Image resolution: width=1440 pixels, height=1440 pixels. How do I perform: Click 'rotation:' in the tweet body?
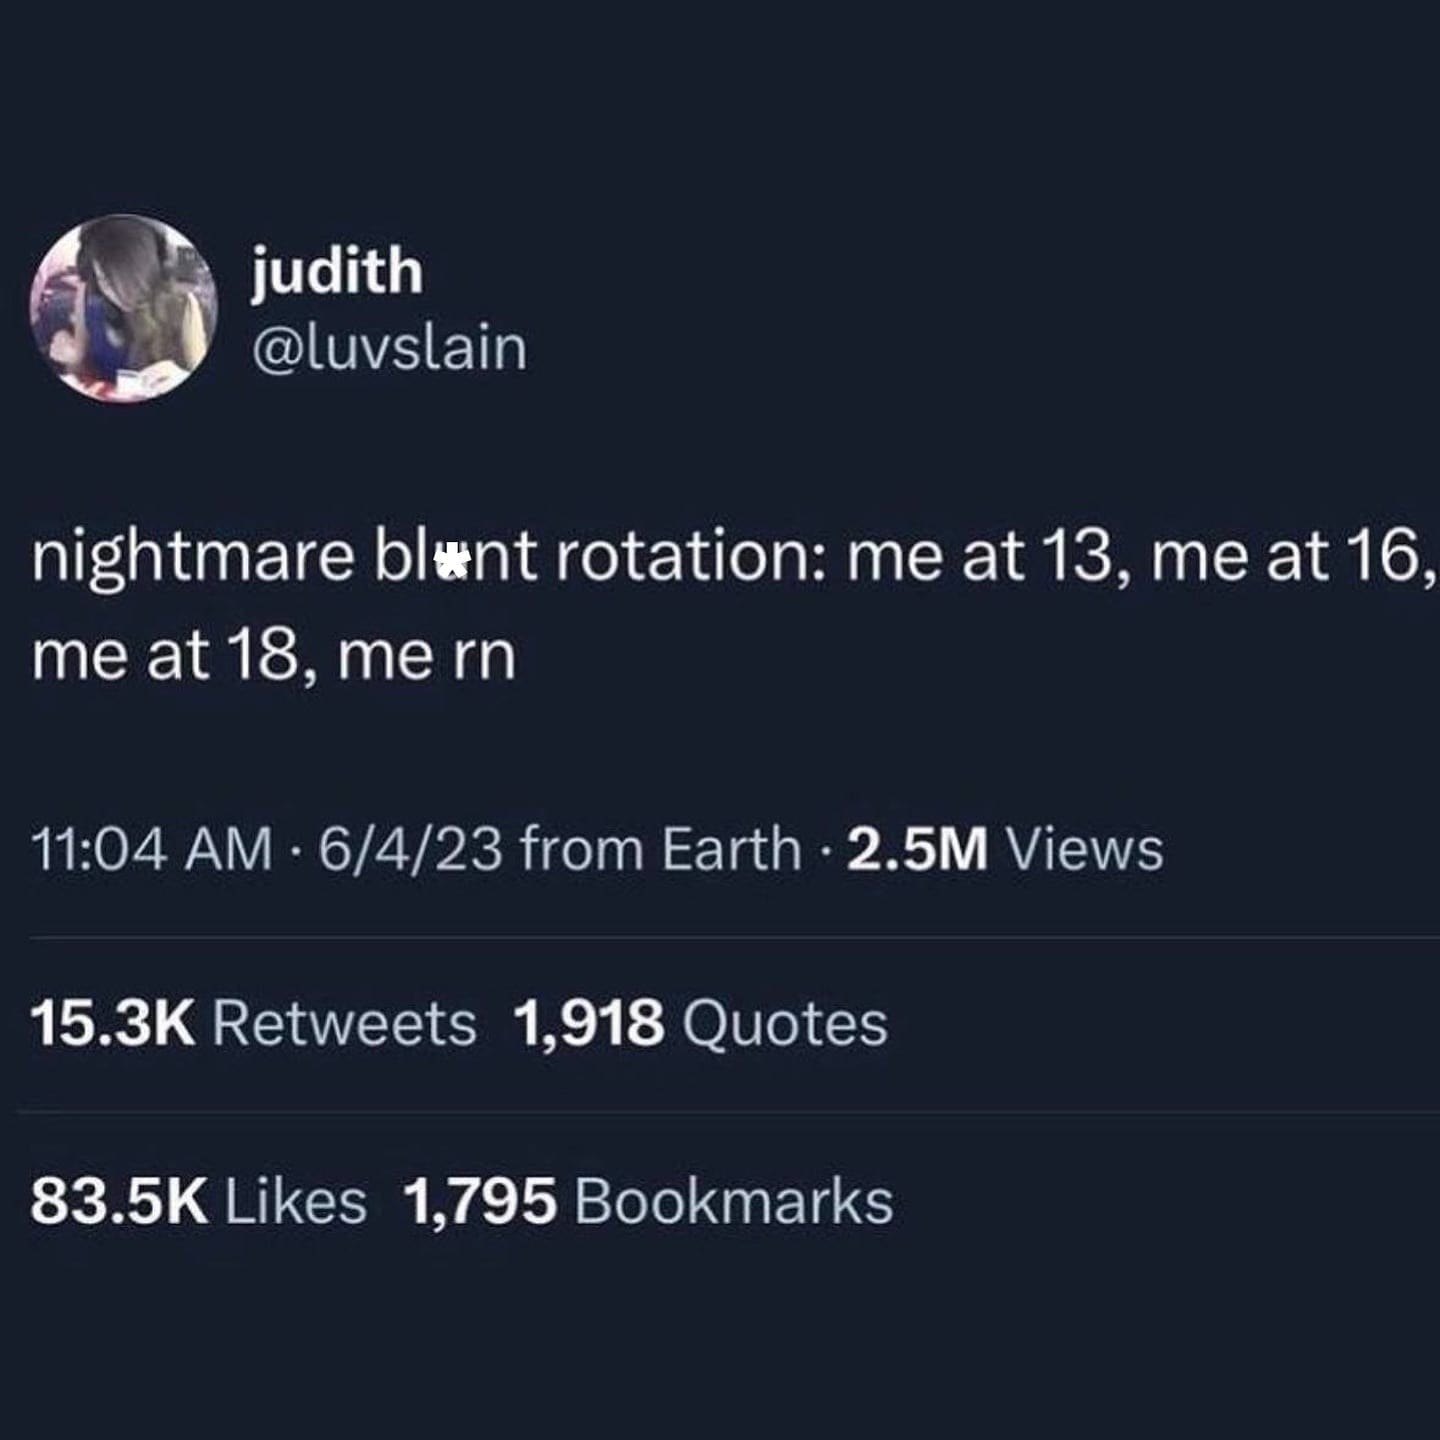[x=689, y=557]
